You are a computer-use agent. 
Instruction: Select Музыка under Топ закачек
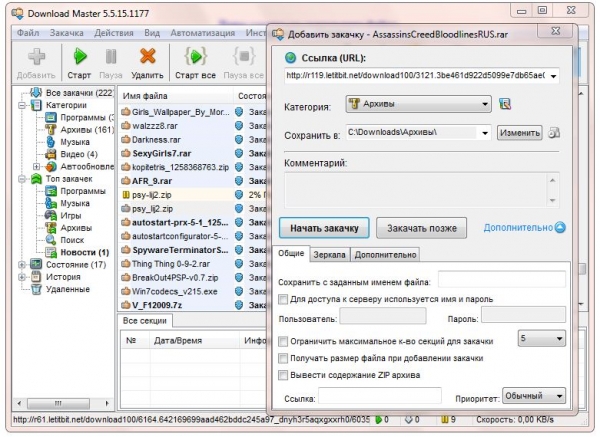click(x=75, y=203)
